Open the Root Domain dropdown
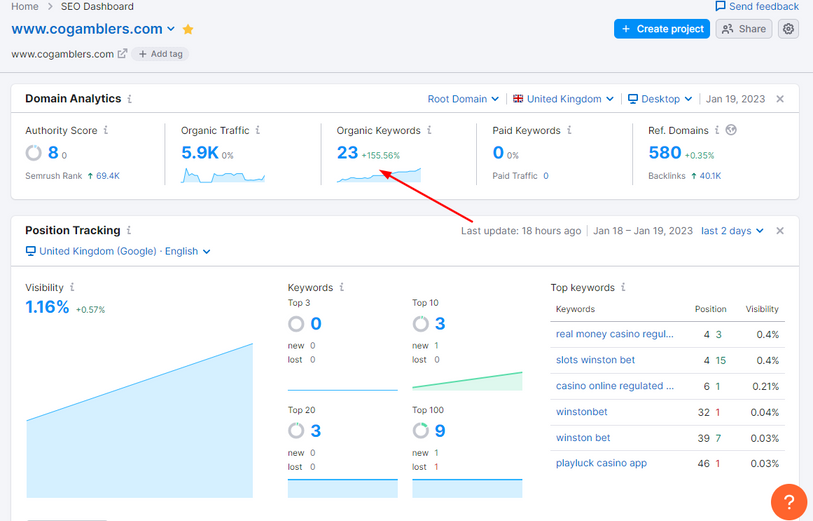Screen dimensions: 813x521 (x=463, y=99)
